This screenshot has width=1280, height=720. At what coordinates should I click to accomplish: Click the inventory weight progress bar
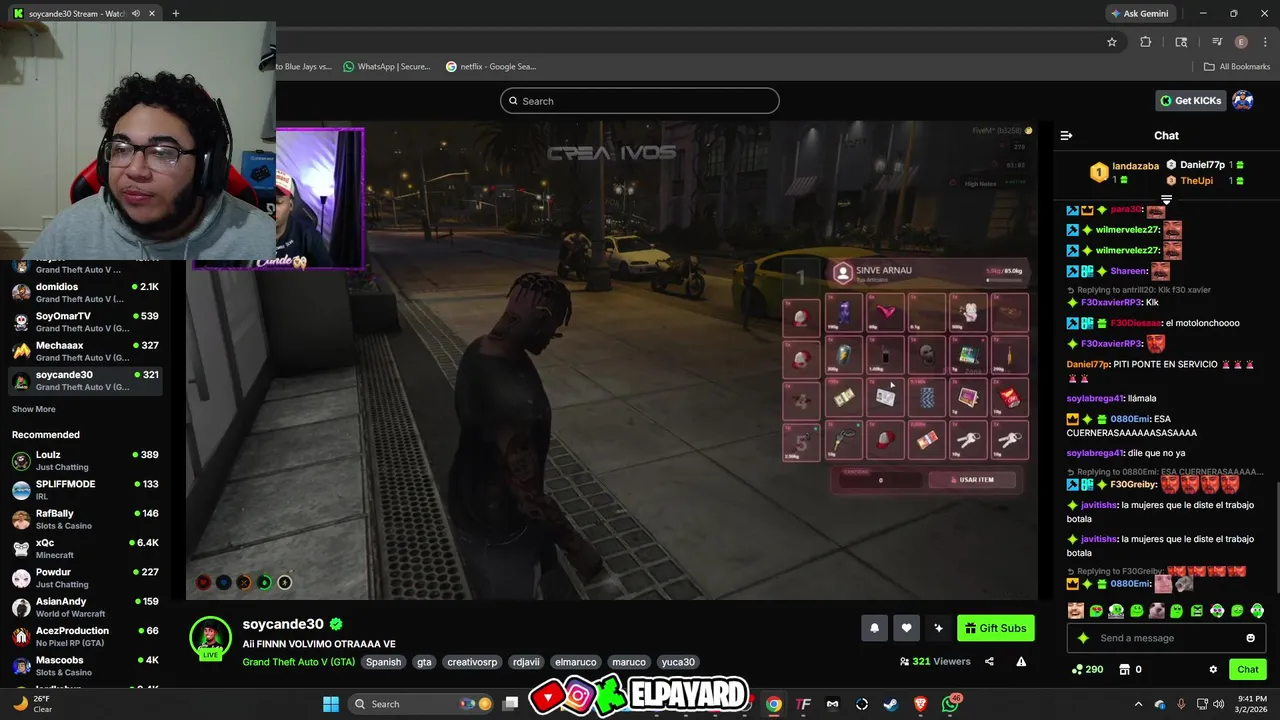point(1005,280)
